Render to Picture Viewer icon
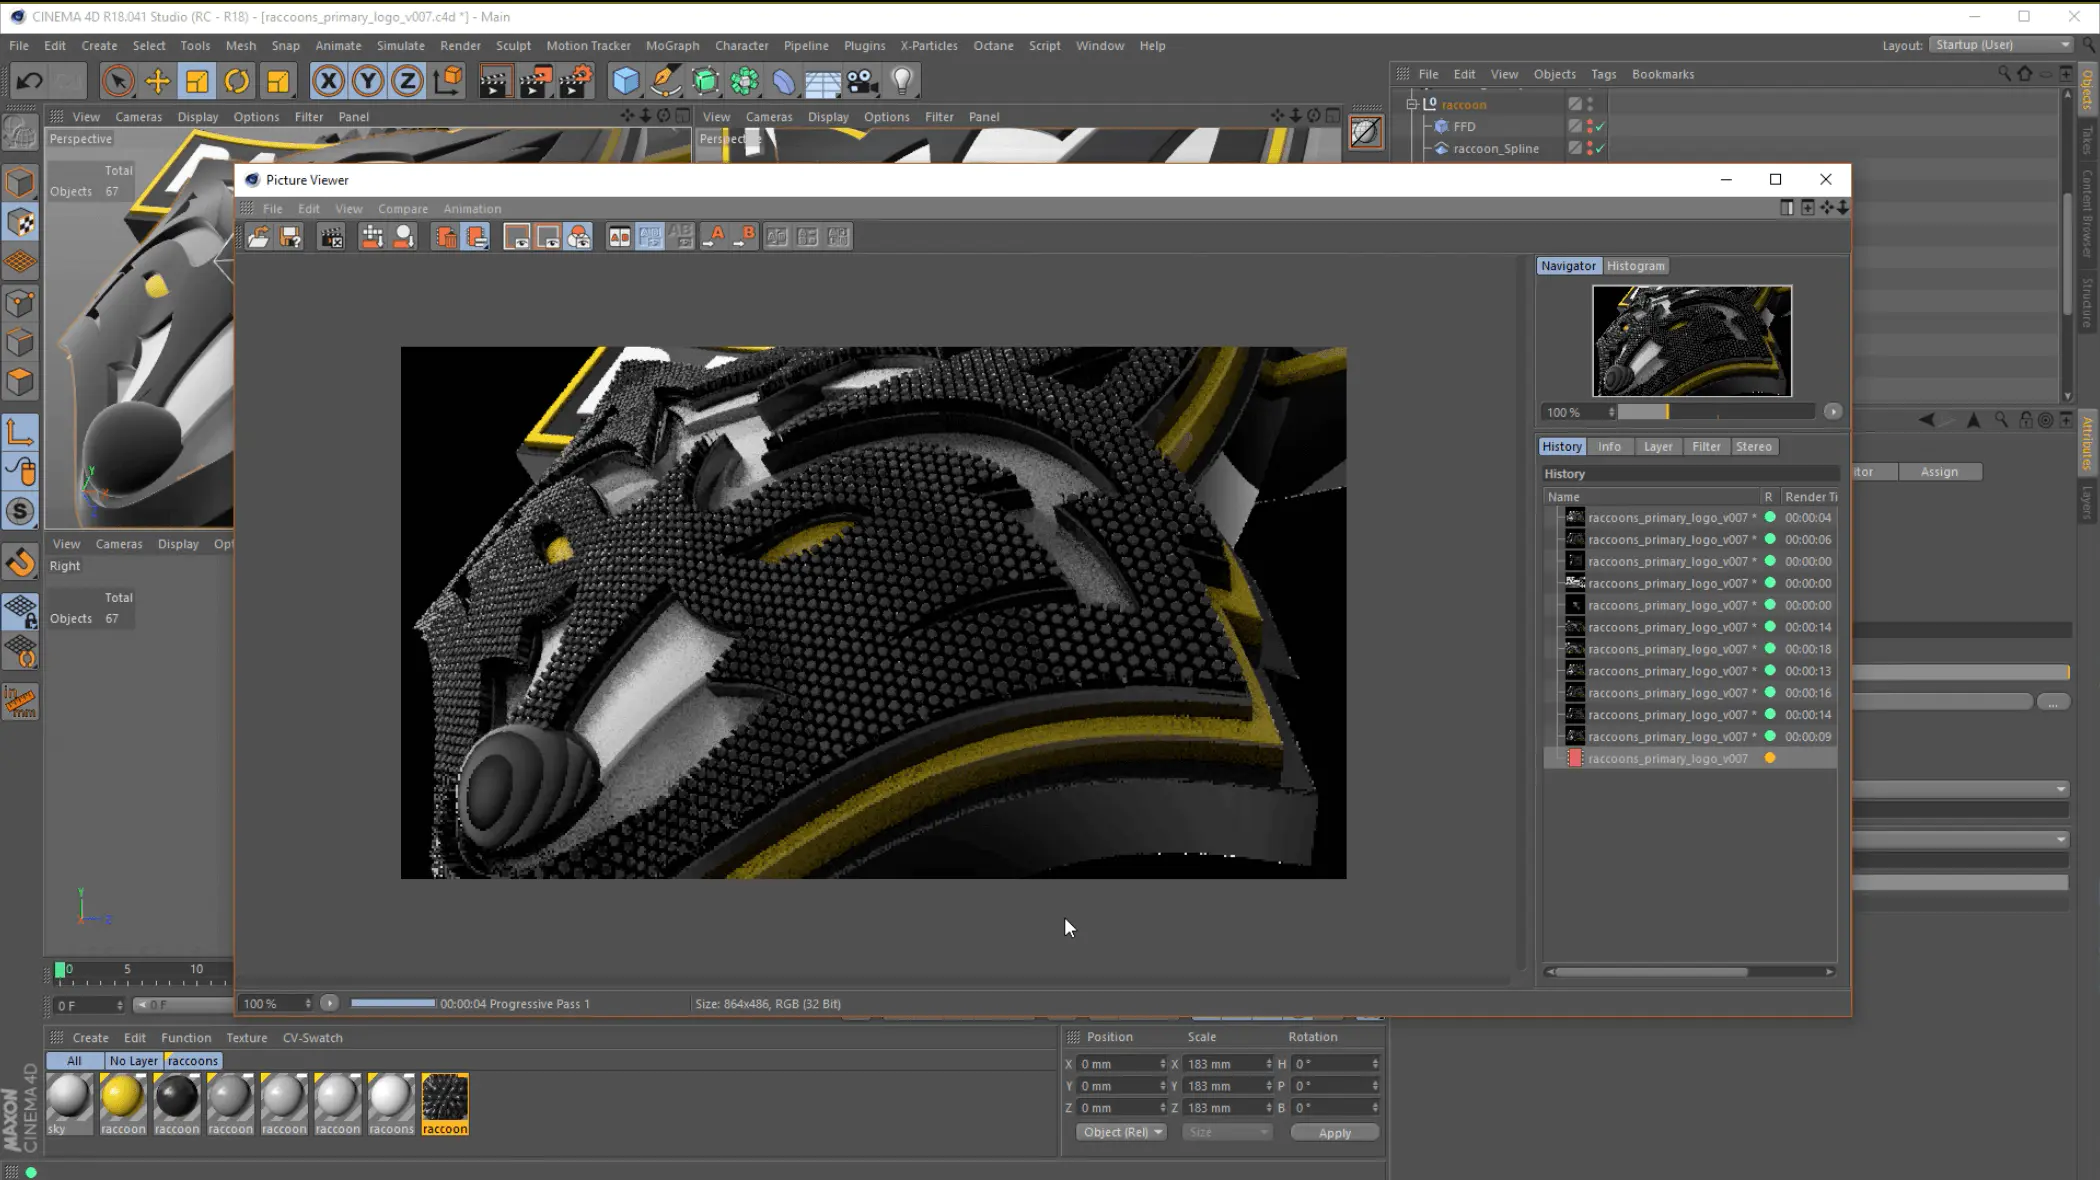The height and width of the screenshot is (1180, 2100). (x=535, y=81)
